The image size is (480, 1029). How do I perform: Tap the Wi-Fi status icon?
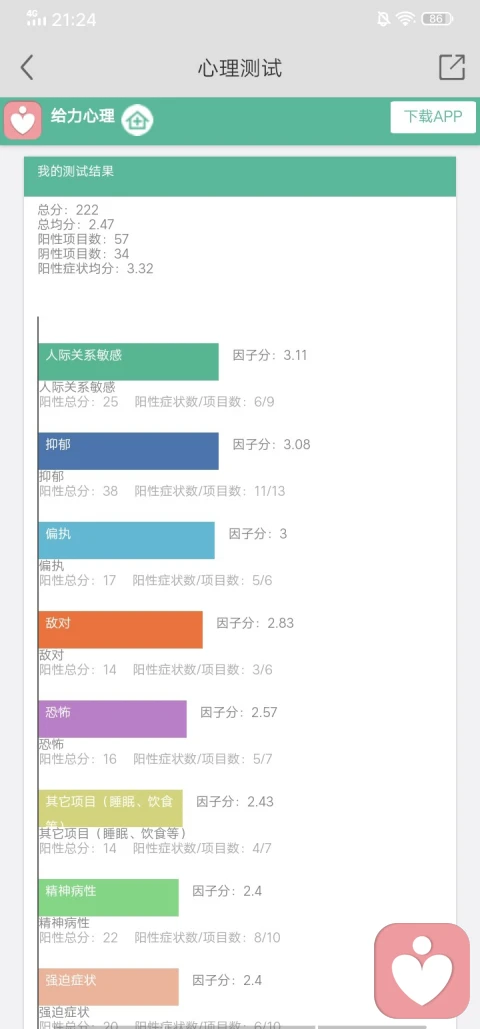pyautogui.click(x=406, y=19)
